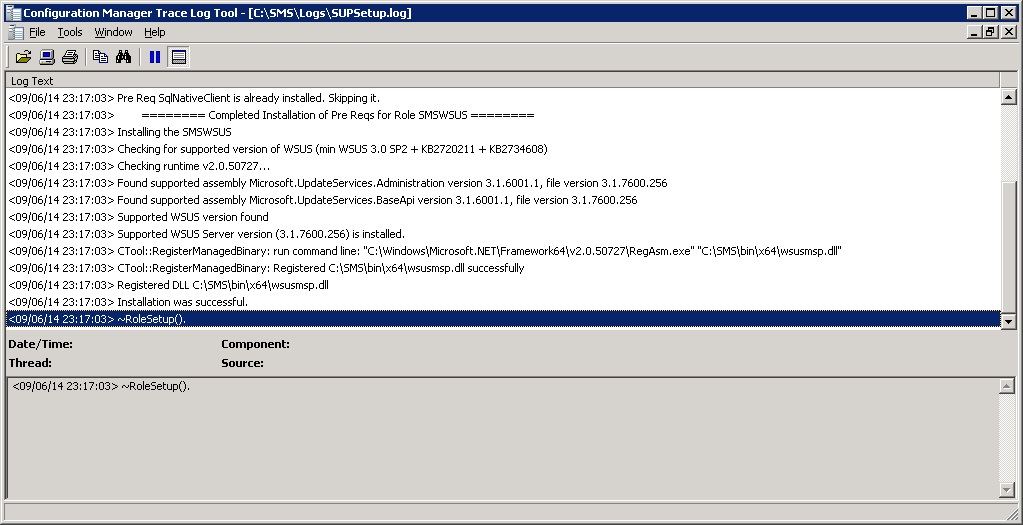Select the 'Installing the SMSWSUS' log line
The image size is (1023, 525).
pos(174,132)
